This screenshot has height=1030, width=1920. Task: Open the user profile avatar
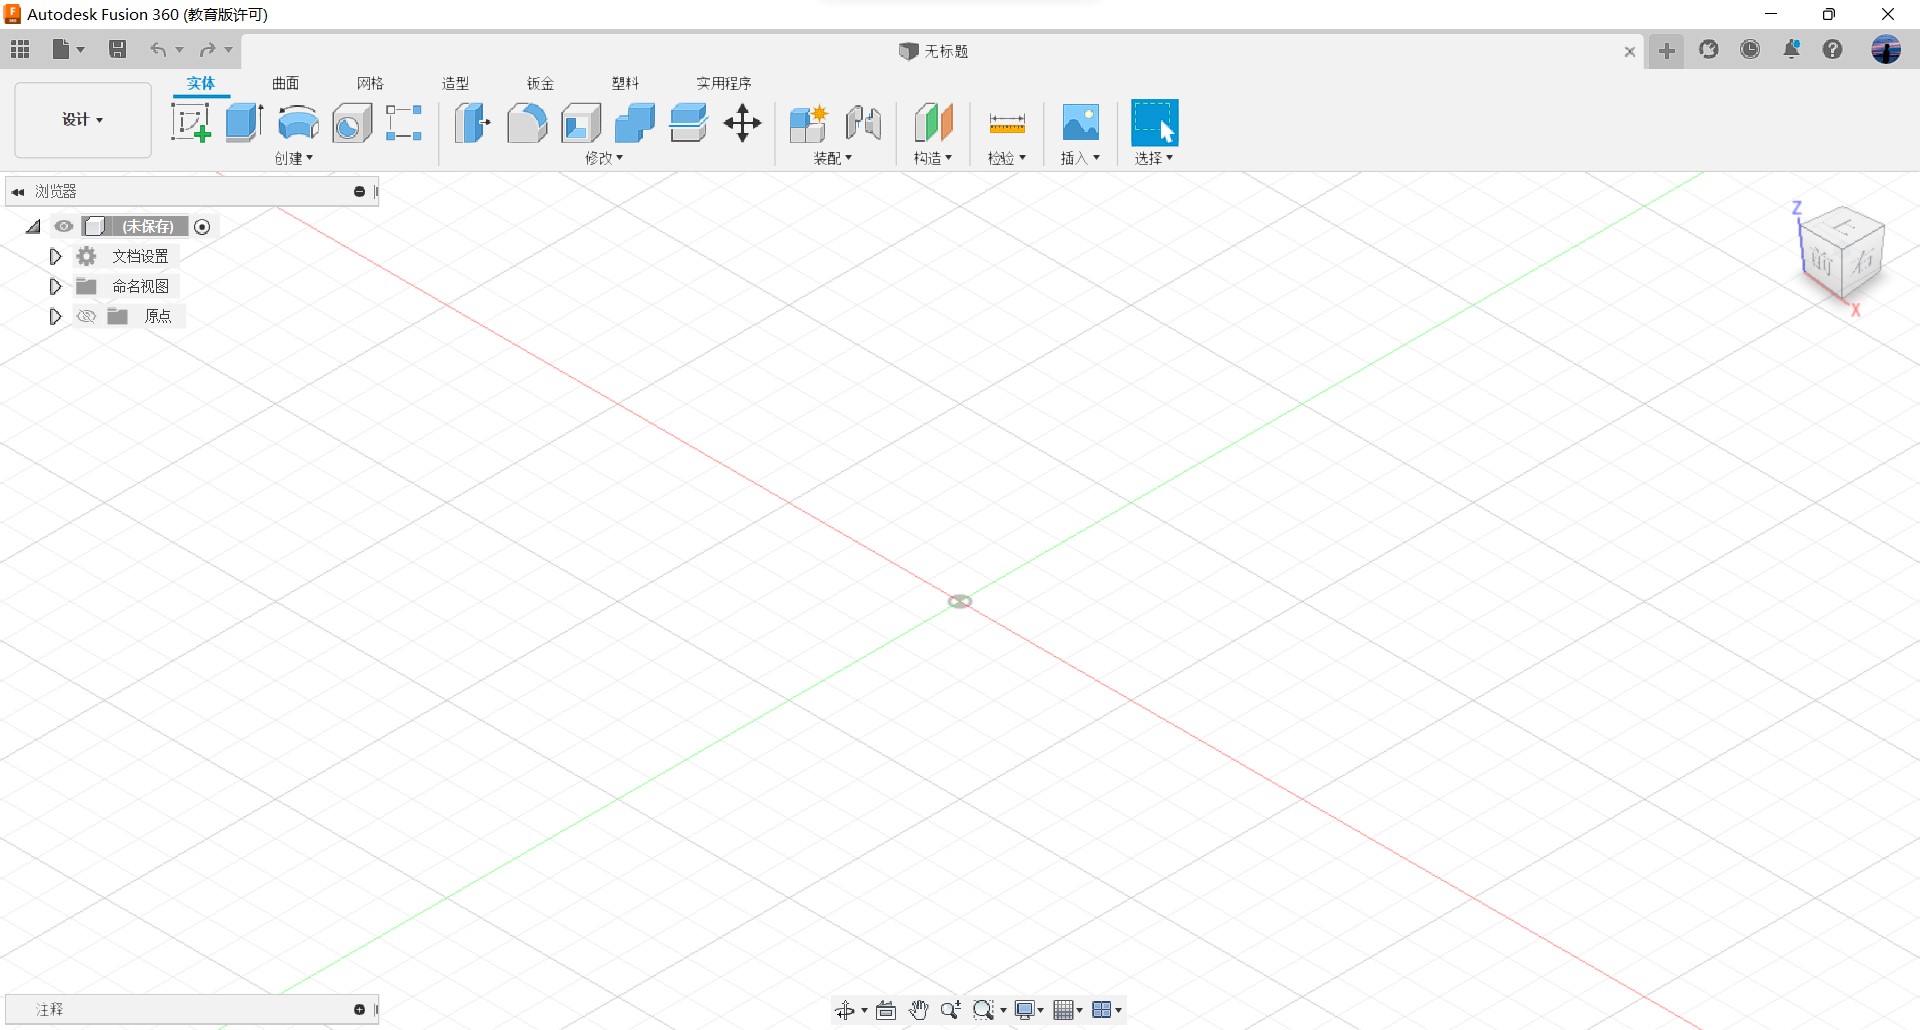tap(1886, 49)
